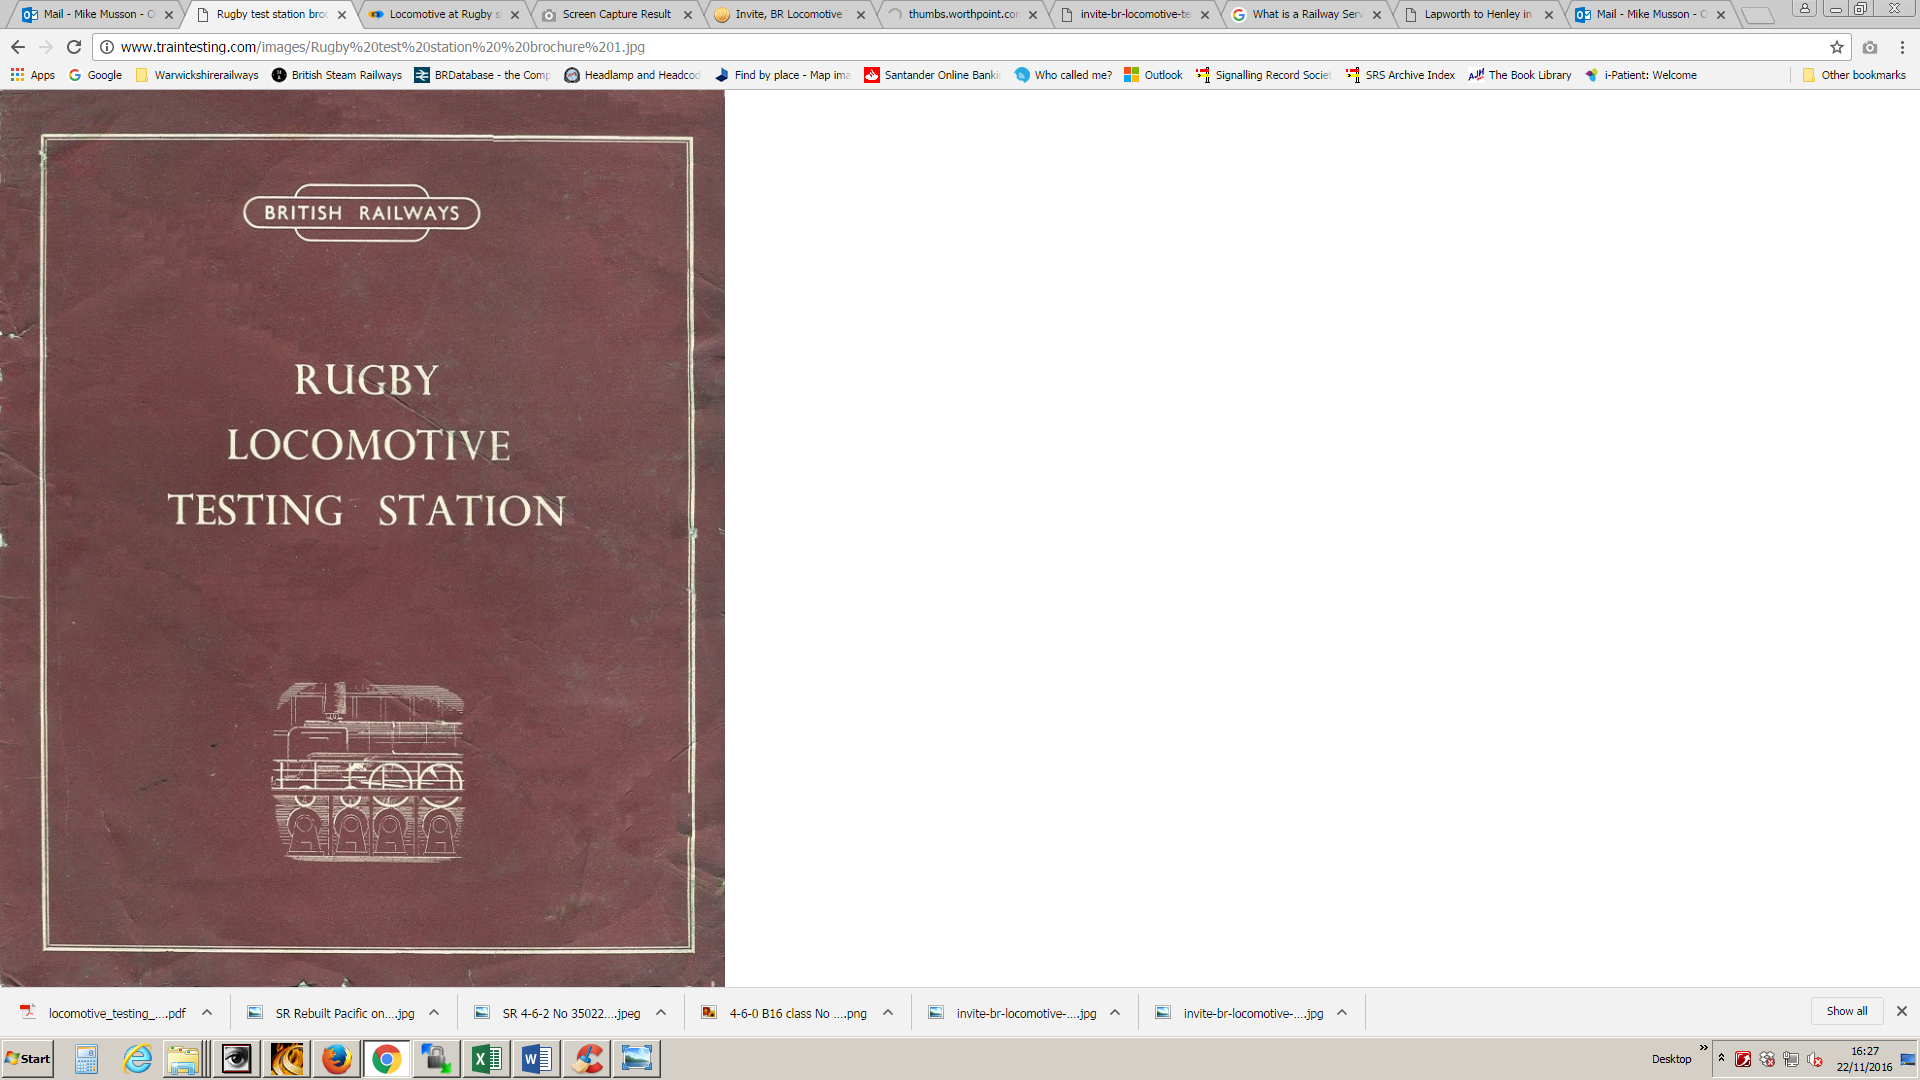Open Calculator from the taskbar
The image size is (1920, 1080).
(87, 1059)
